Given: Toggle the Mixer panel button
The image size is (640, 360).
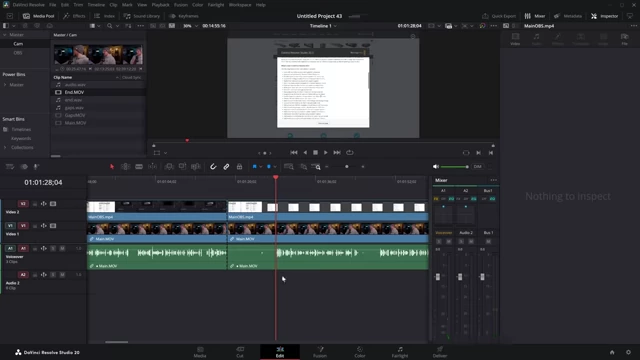Looking at the screenshot, I should coord(535,16).
